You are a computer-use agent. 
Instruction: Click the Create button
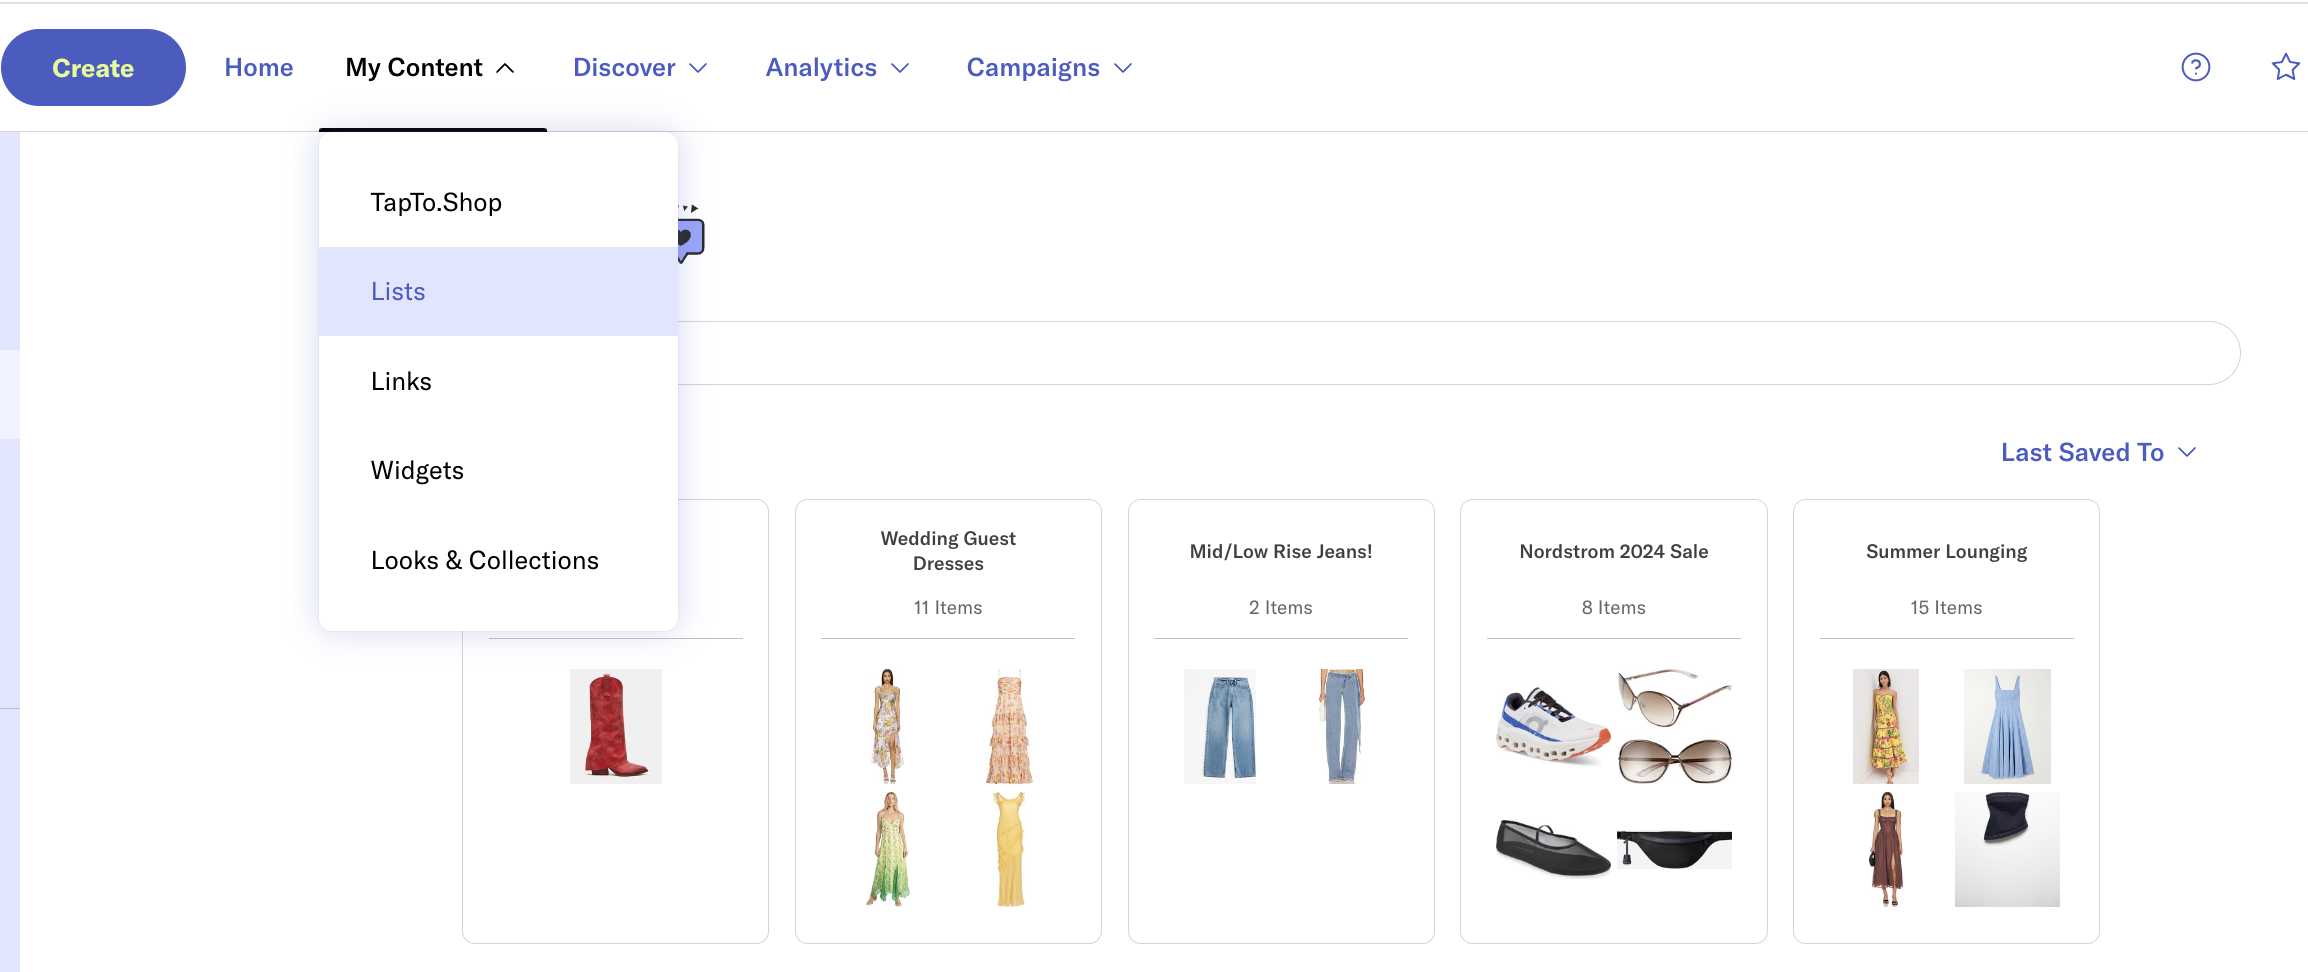[x=93, y=67]
